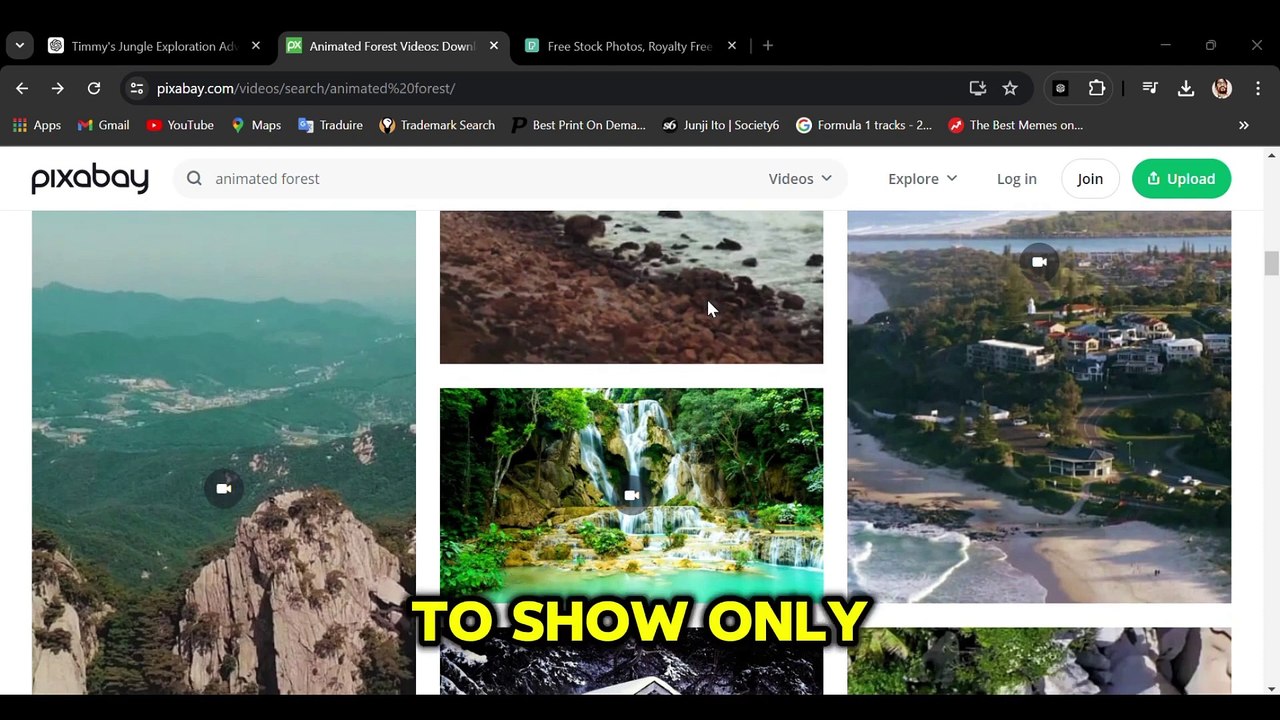
Task: Open the media controls icon in toolbar
Action: (x=1150, y=88)
